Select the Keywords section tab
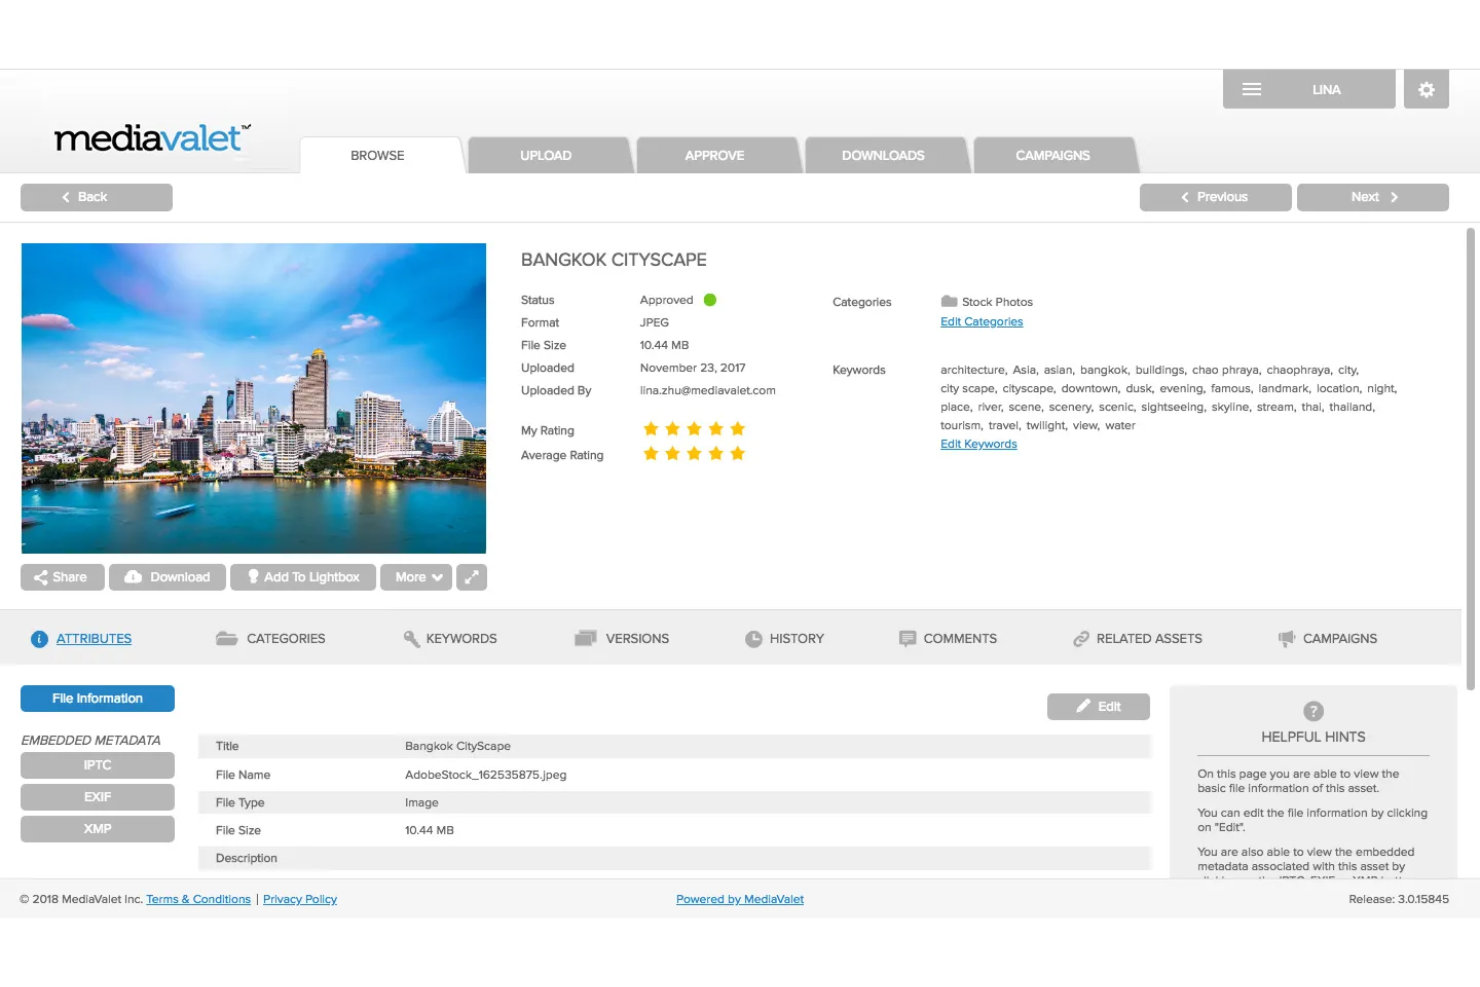 click(461, 639)
